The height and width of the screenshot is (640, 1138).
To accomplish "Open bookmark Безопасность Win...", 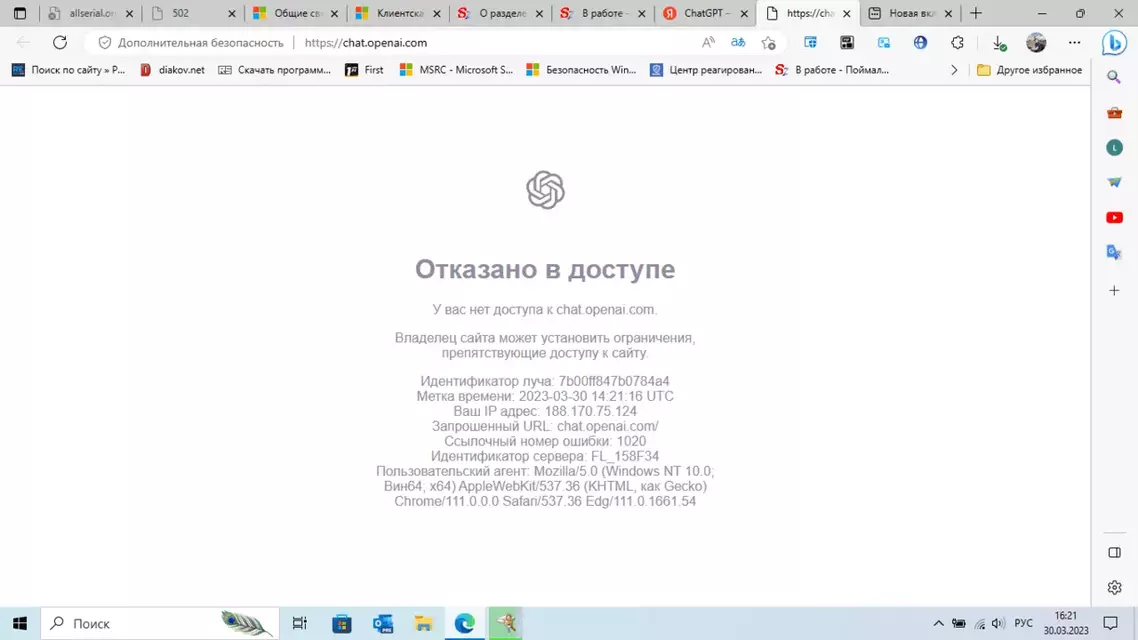I will [x=581, y=70].
